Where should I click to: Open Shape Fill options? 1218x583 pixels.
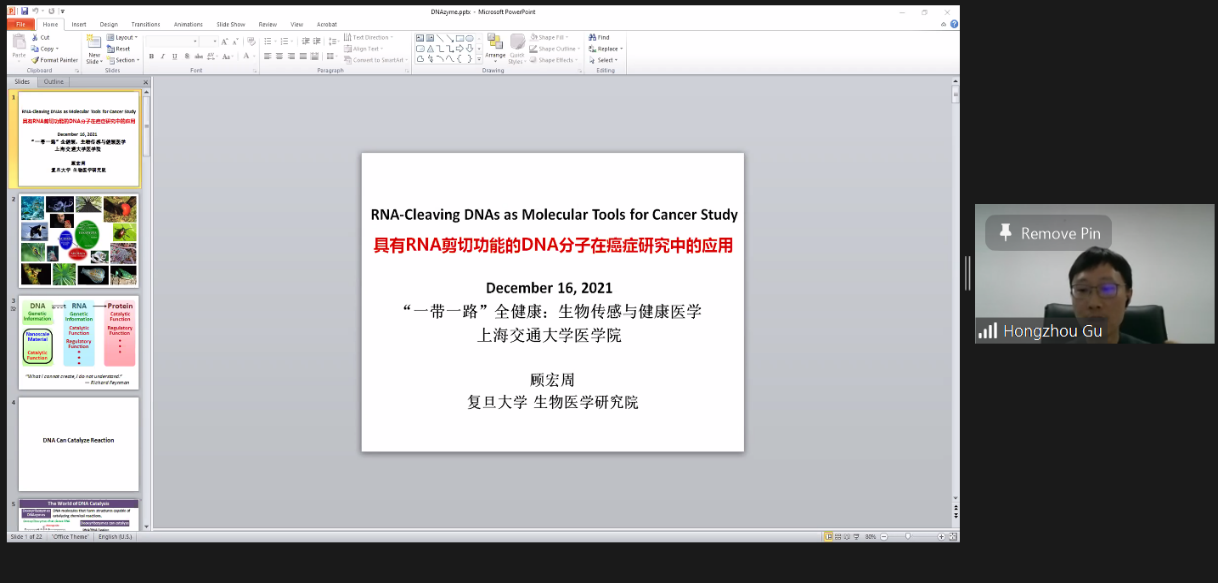[551, 37]
